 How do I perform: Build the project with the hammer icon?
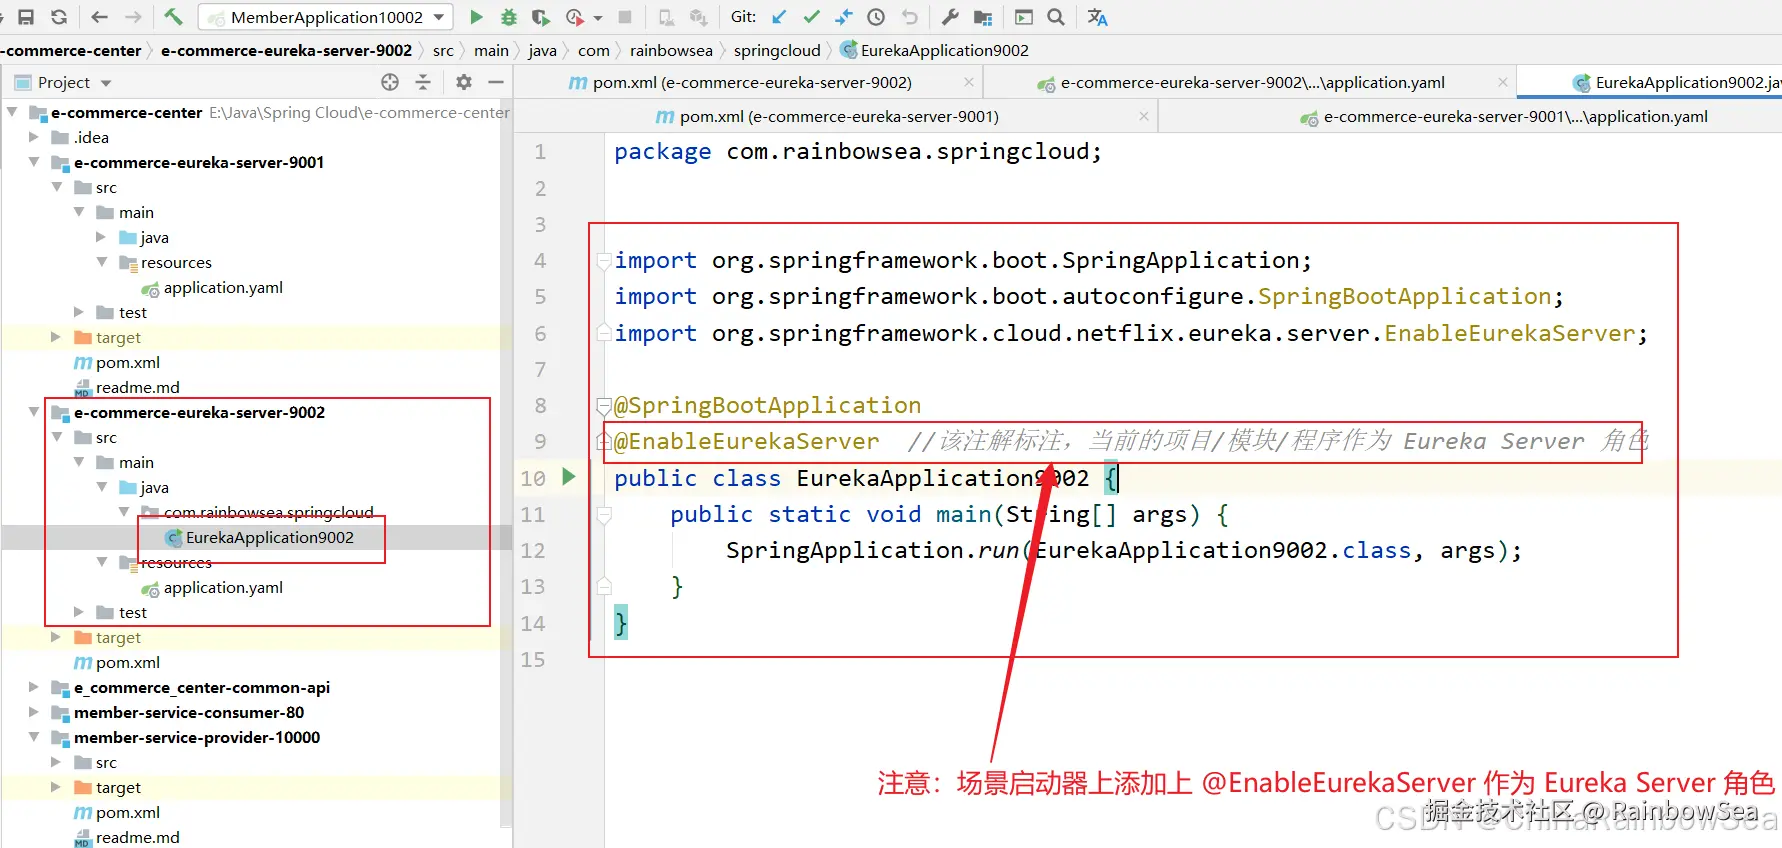[x=173, y=17]
